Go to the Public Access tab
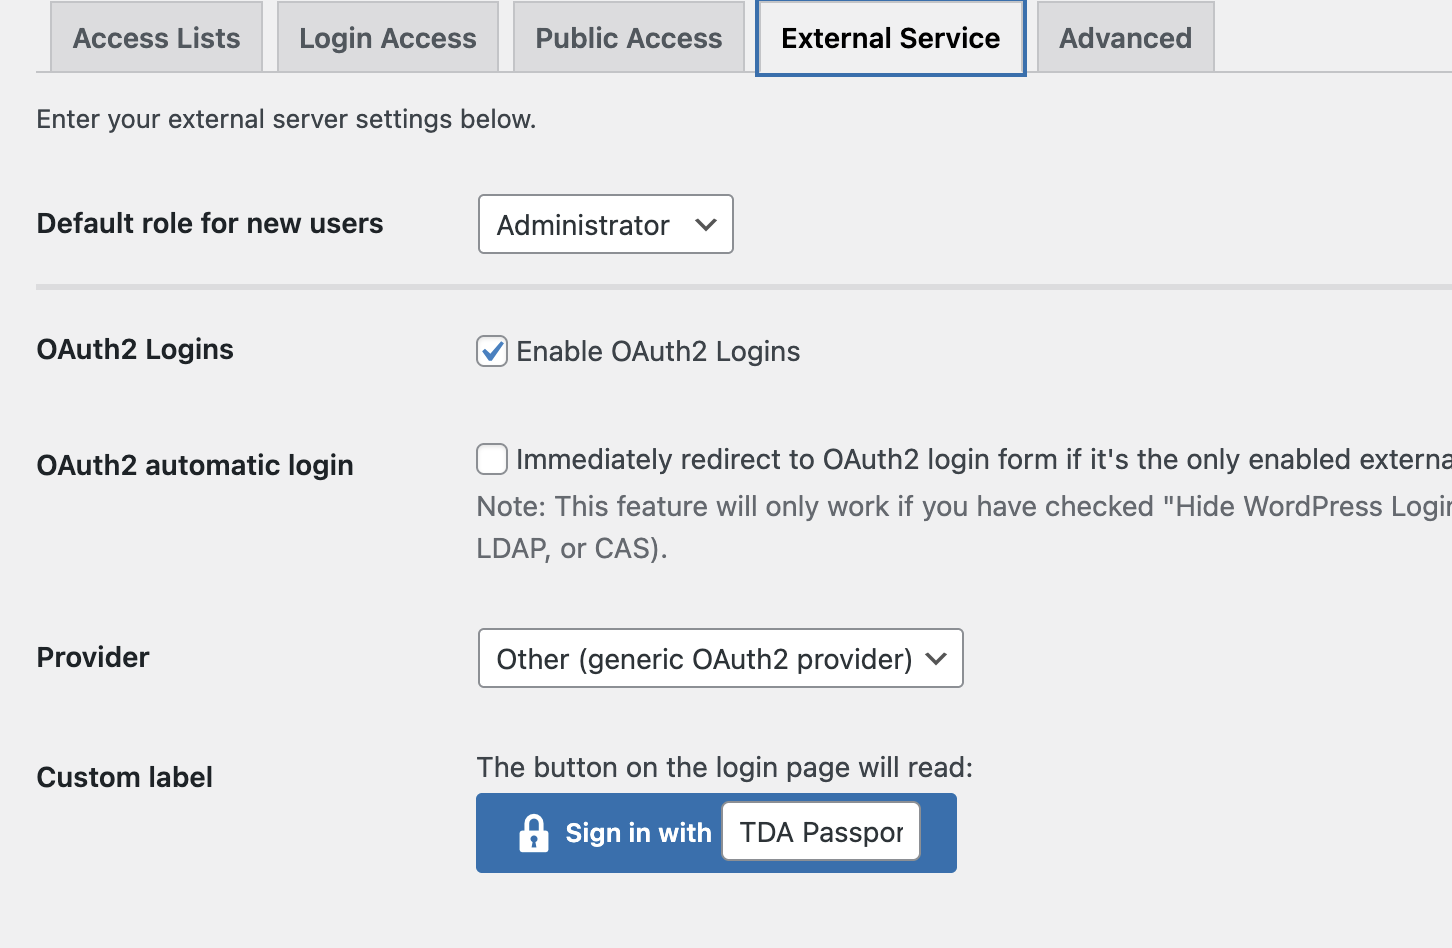Screen dimensions: 1452x948 point(628,38)
